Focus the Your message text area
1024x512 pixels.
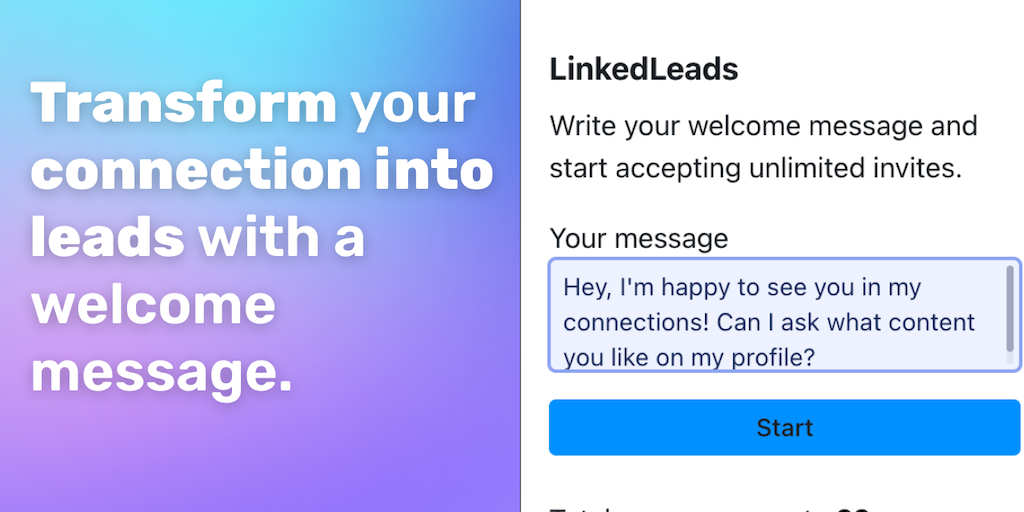point(780,316)
